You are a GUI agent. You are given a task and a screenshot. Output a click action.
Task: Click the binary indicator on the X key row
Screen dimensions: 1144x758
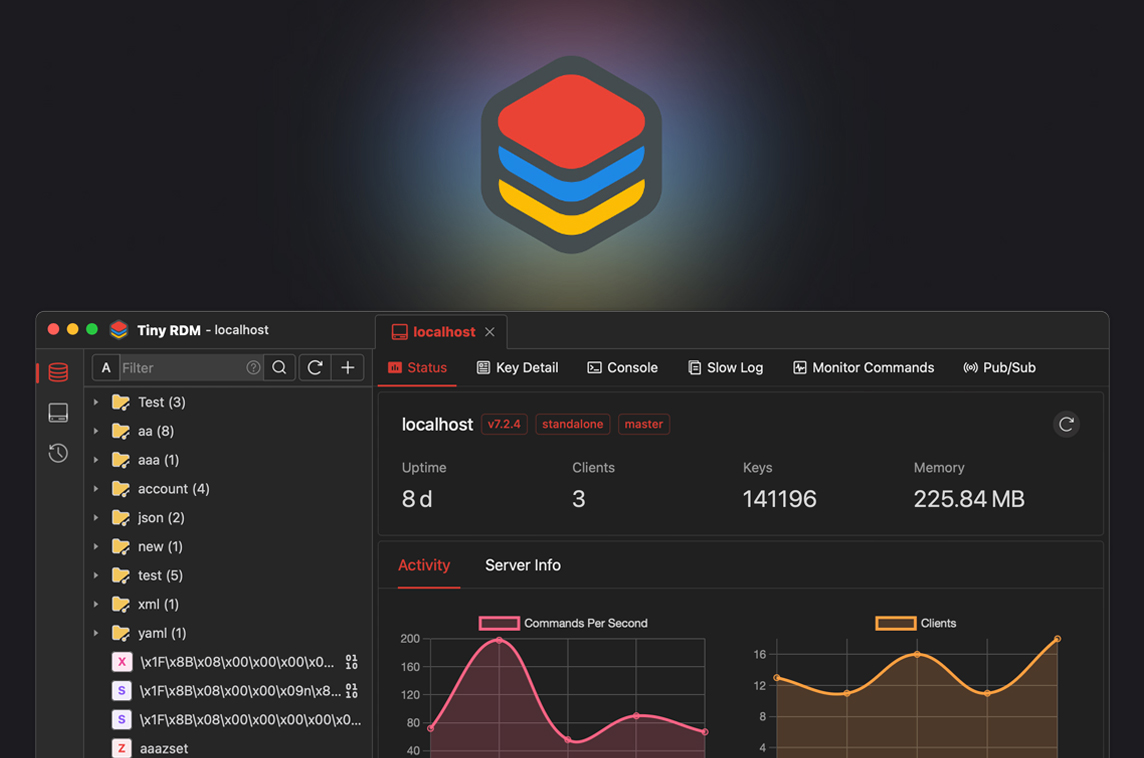pyautogui.click(x=352, y=662)
